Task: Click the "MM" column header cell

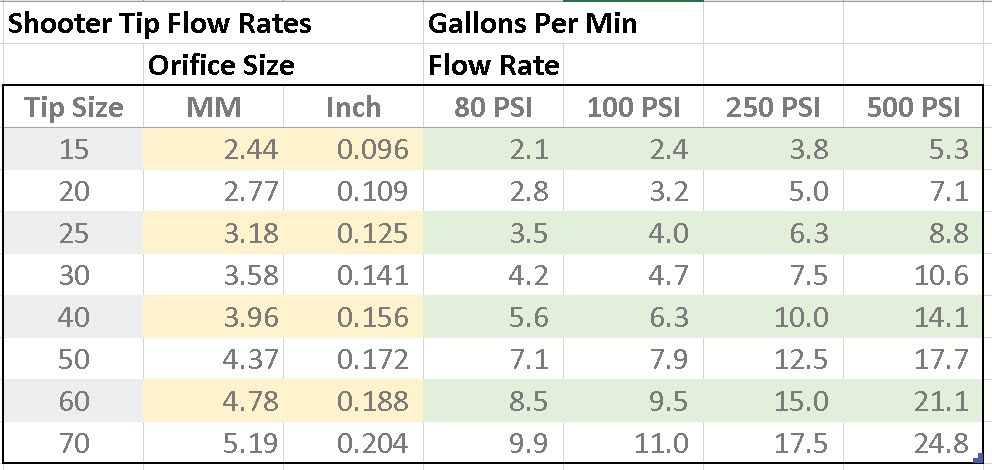Action: coord(214,108)
